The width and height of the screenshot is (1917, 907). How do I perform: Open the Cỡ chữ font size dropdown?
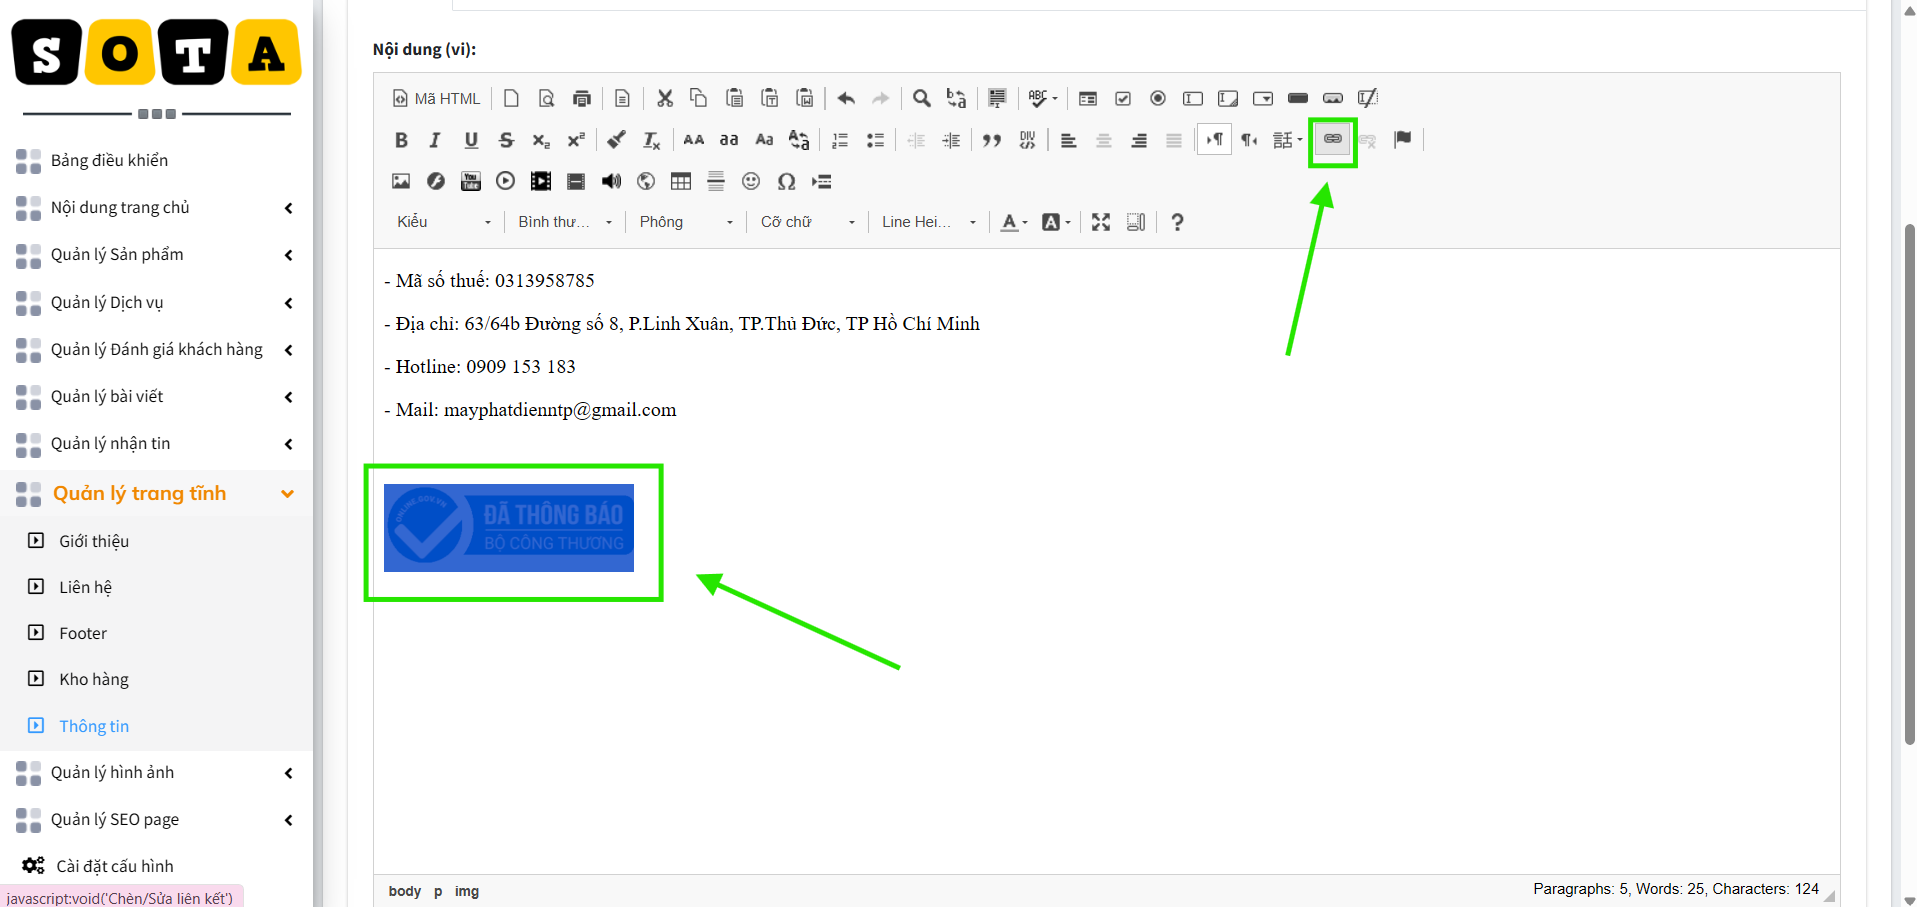808,222
